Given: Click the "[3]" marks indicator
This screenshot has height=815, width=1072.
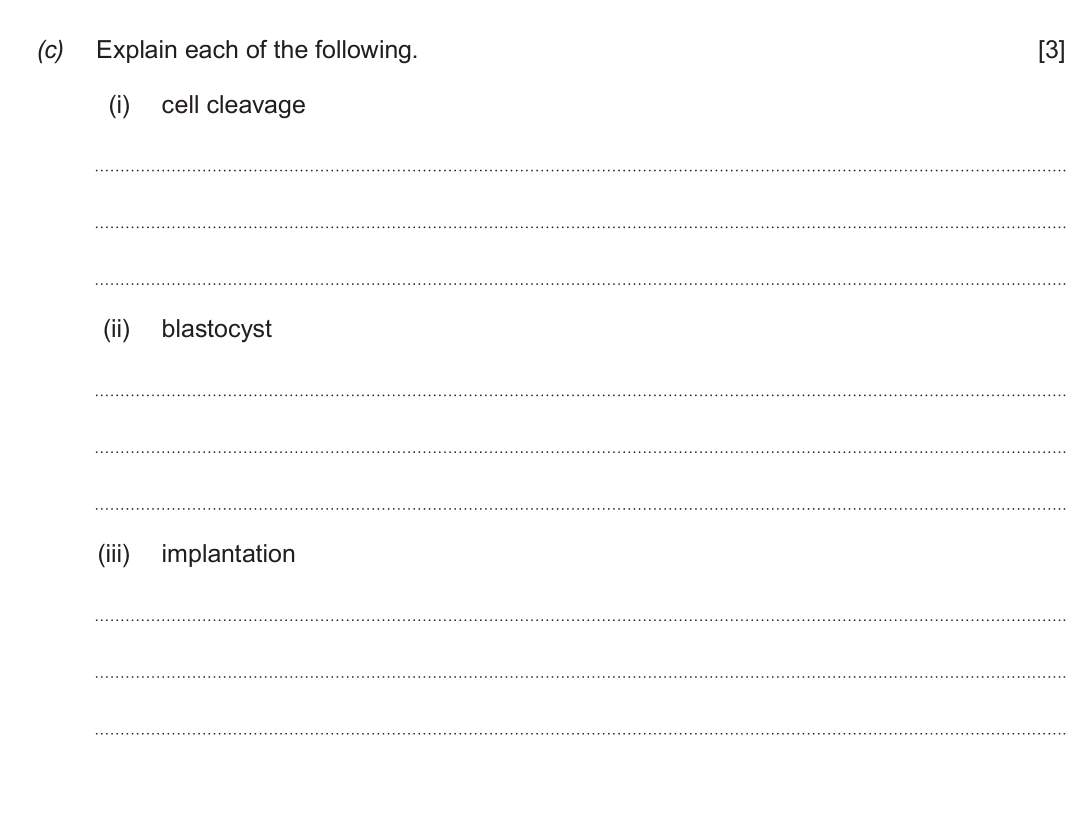Looking at the screenshot, I should point(1051,50).
